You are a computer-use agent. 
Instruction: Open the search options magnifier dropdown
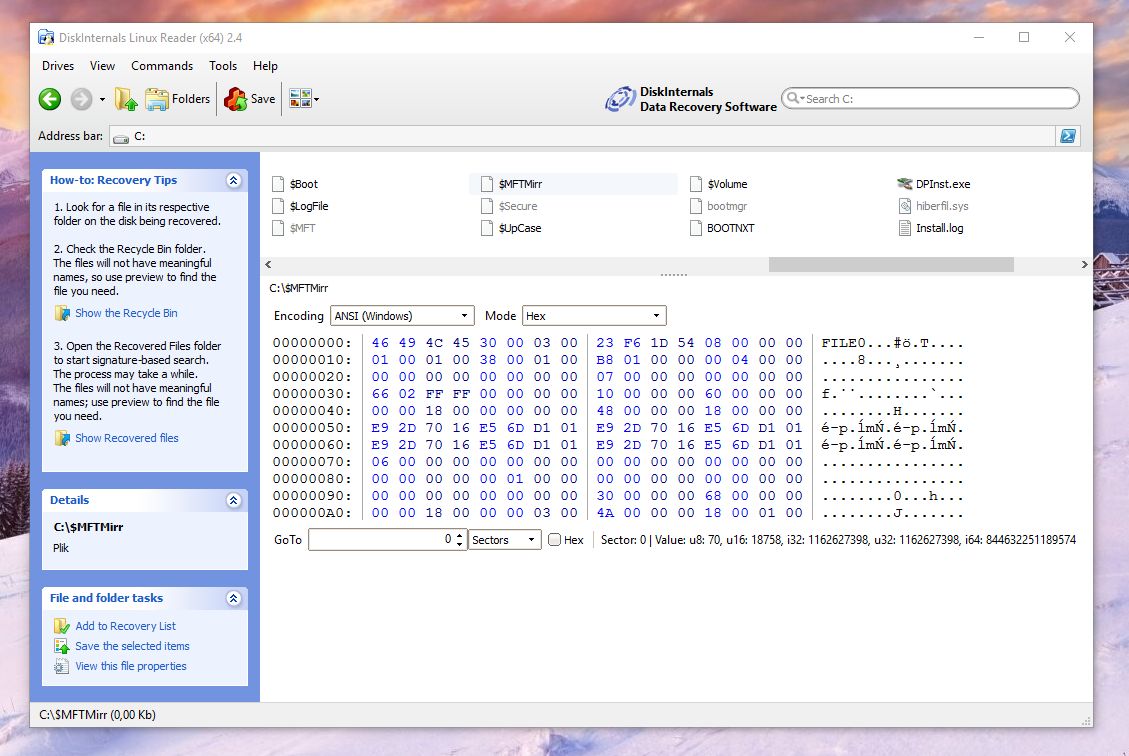click(795, 99)
